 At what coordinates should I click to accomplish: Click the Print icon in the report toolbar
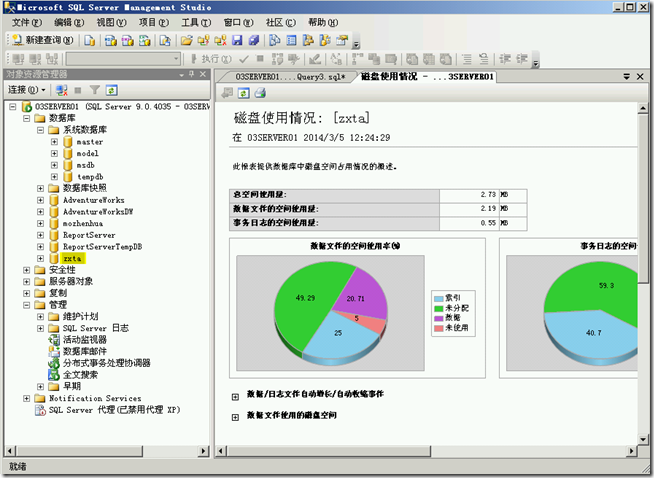260,93
